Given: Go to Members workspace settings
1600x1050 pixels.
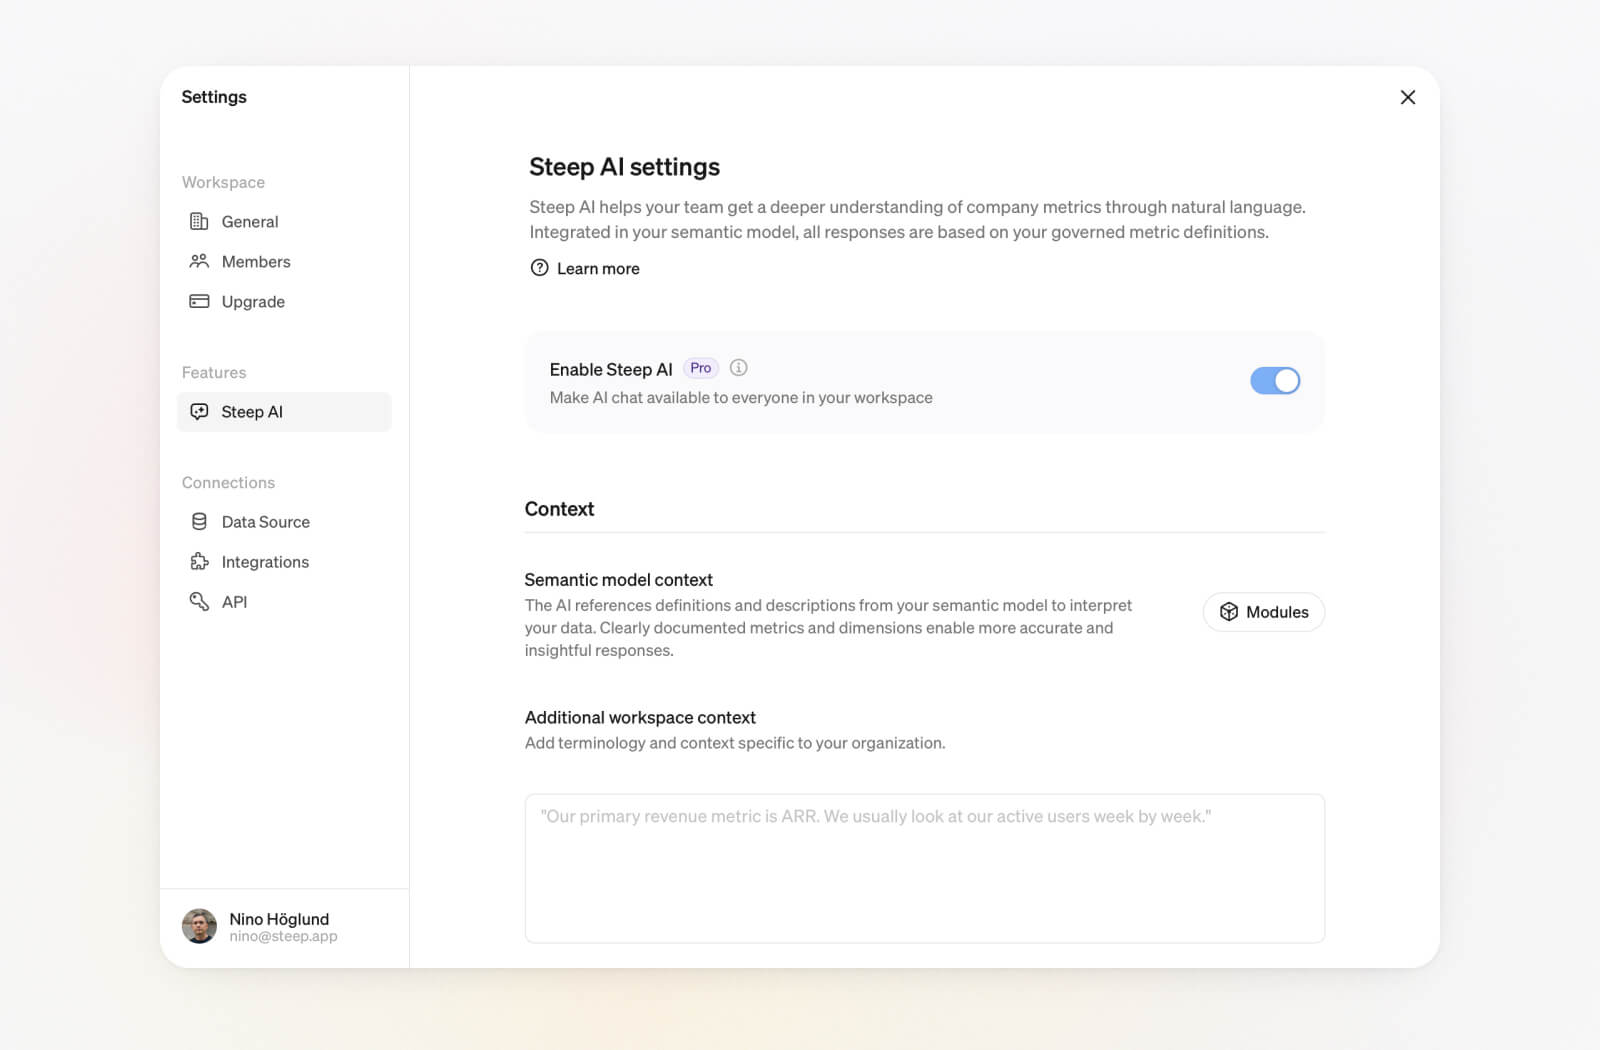Looking at the screenshot, I should click(255, 261).
